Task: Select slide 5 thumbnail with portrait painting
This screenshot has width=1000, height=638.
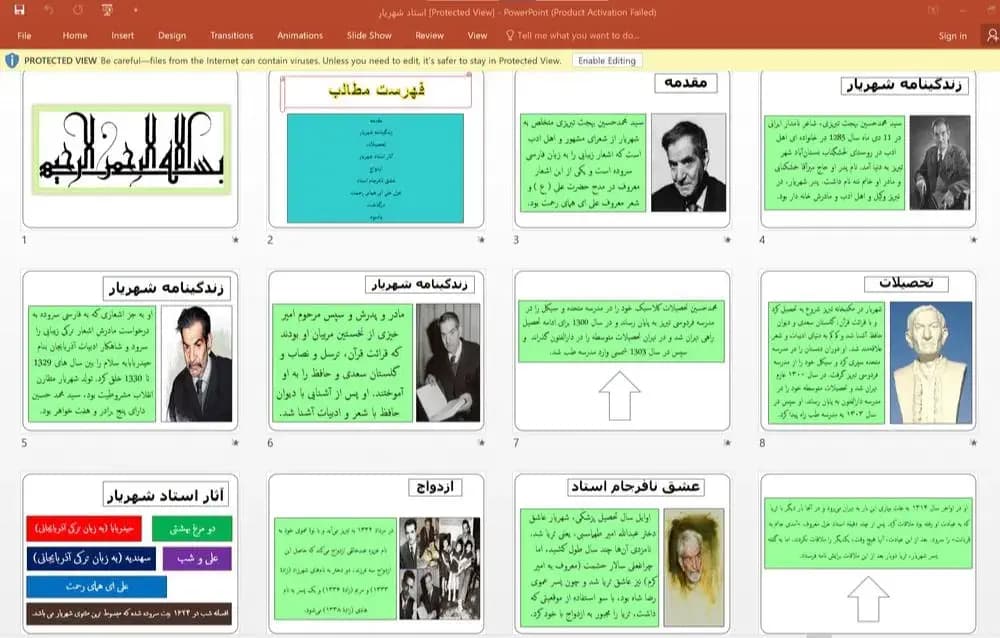Action: click(x=130, y=350)
